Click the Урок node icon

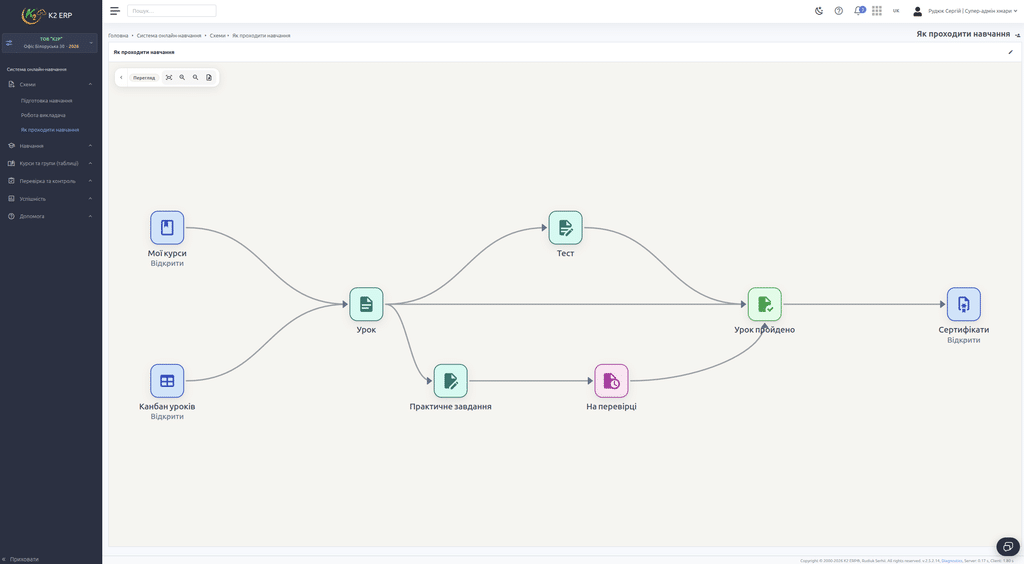pyautogui.click(x=366, y=304)
